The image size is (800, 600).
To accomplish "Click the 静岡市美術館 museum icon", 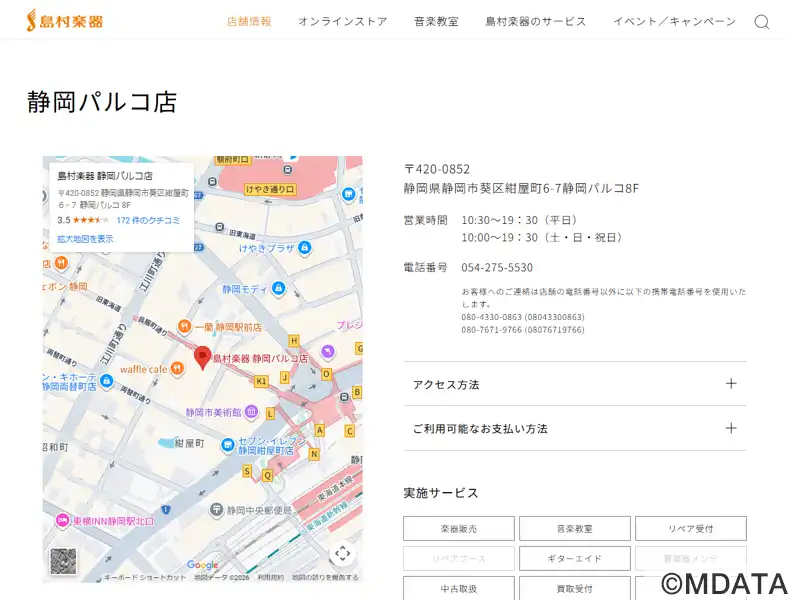I will (251, 412).
